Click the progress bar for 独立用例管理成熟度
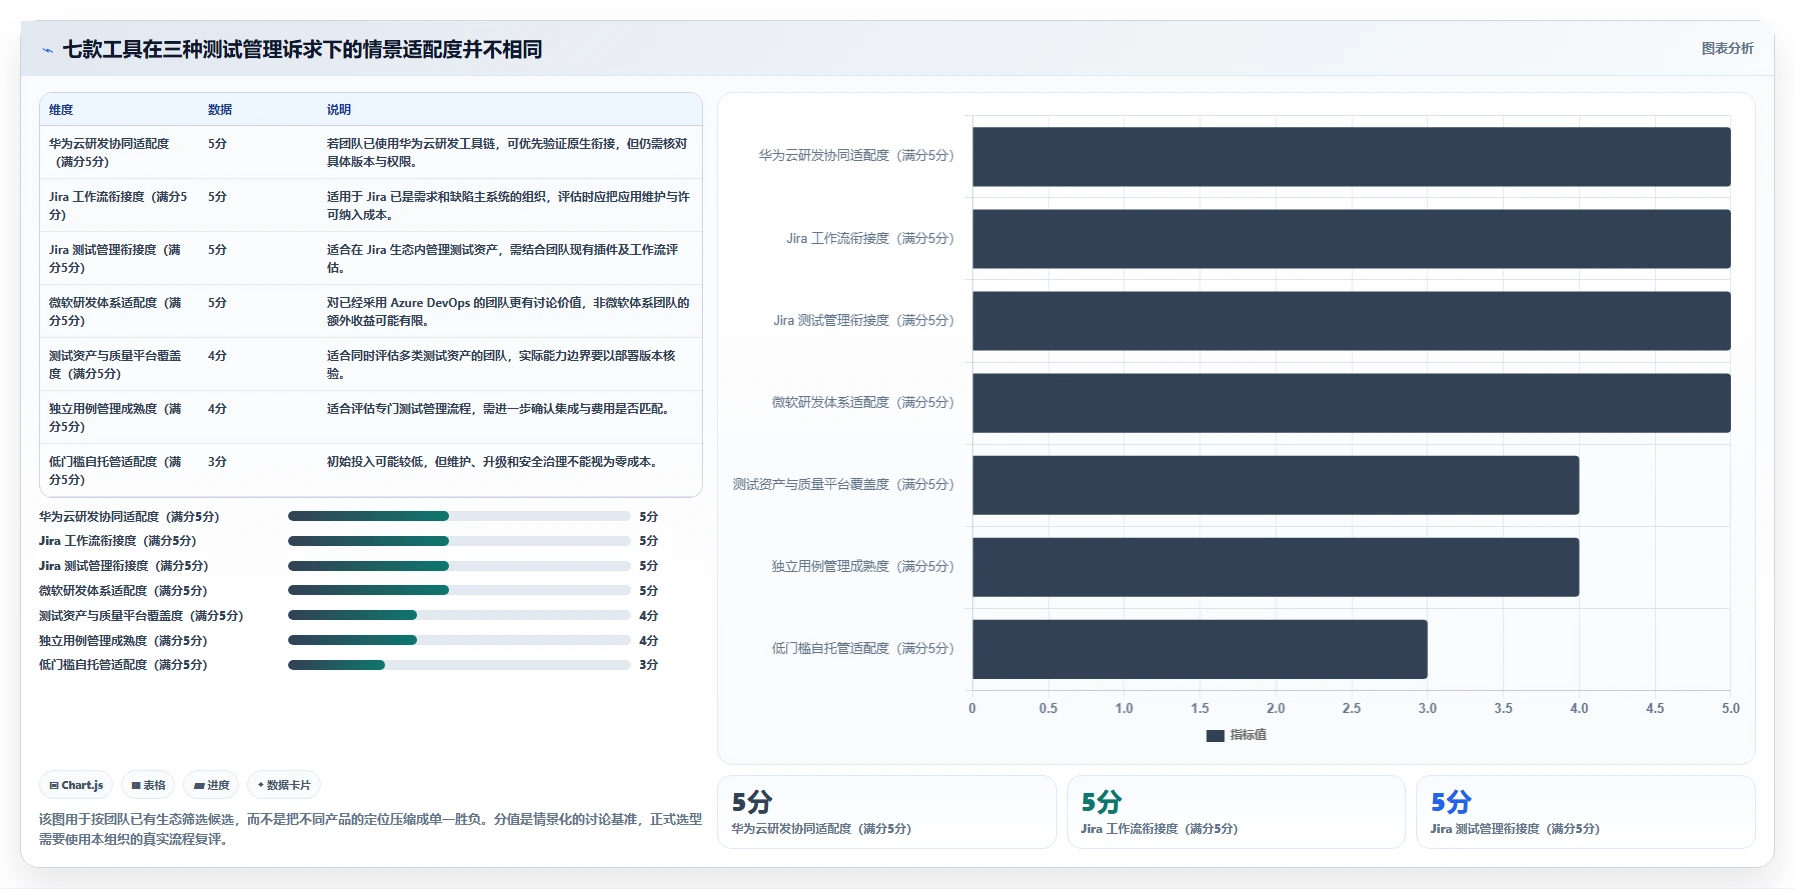The width and height of the screenshot is (1795, 889). 459,640
